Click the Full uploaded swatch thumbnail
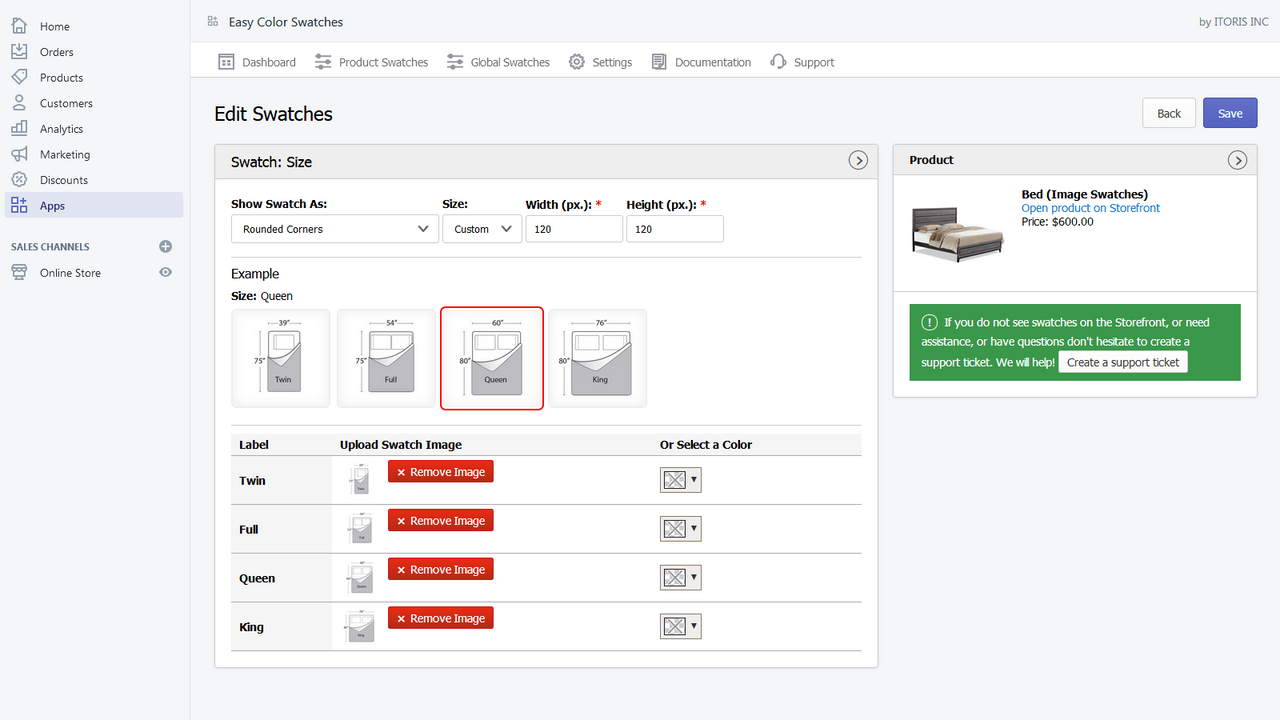The image size is (1280, 720). [x=359, y=529]
